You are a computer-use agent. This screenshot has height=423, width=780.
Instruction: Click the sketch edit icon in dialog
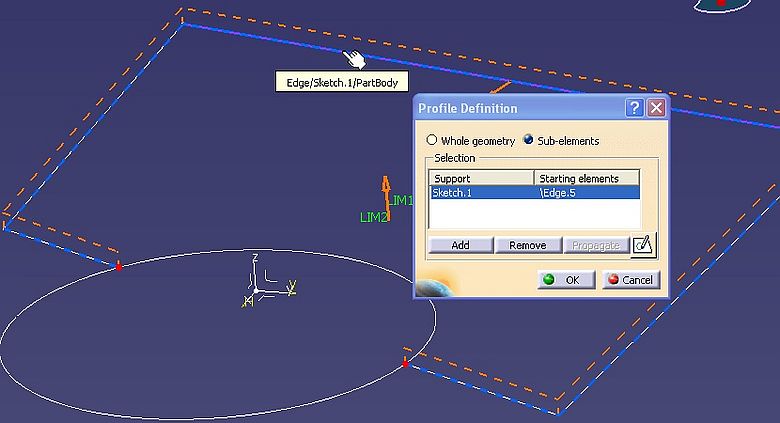[646, 244]
